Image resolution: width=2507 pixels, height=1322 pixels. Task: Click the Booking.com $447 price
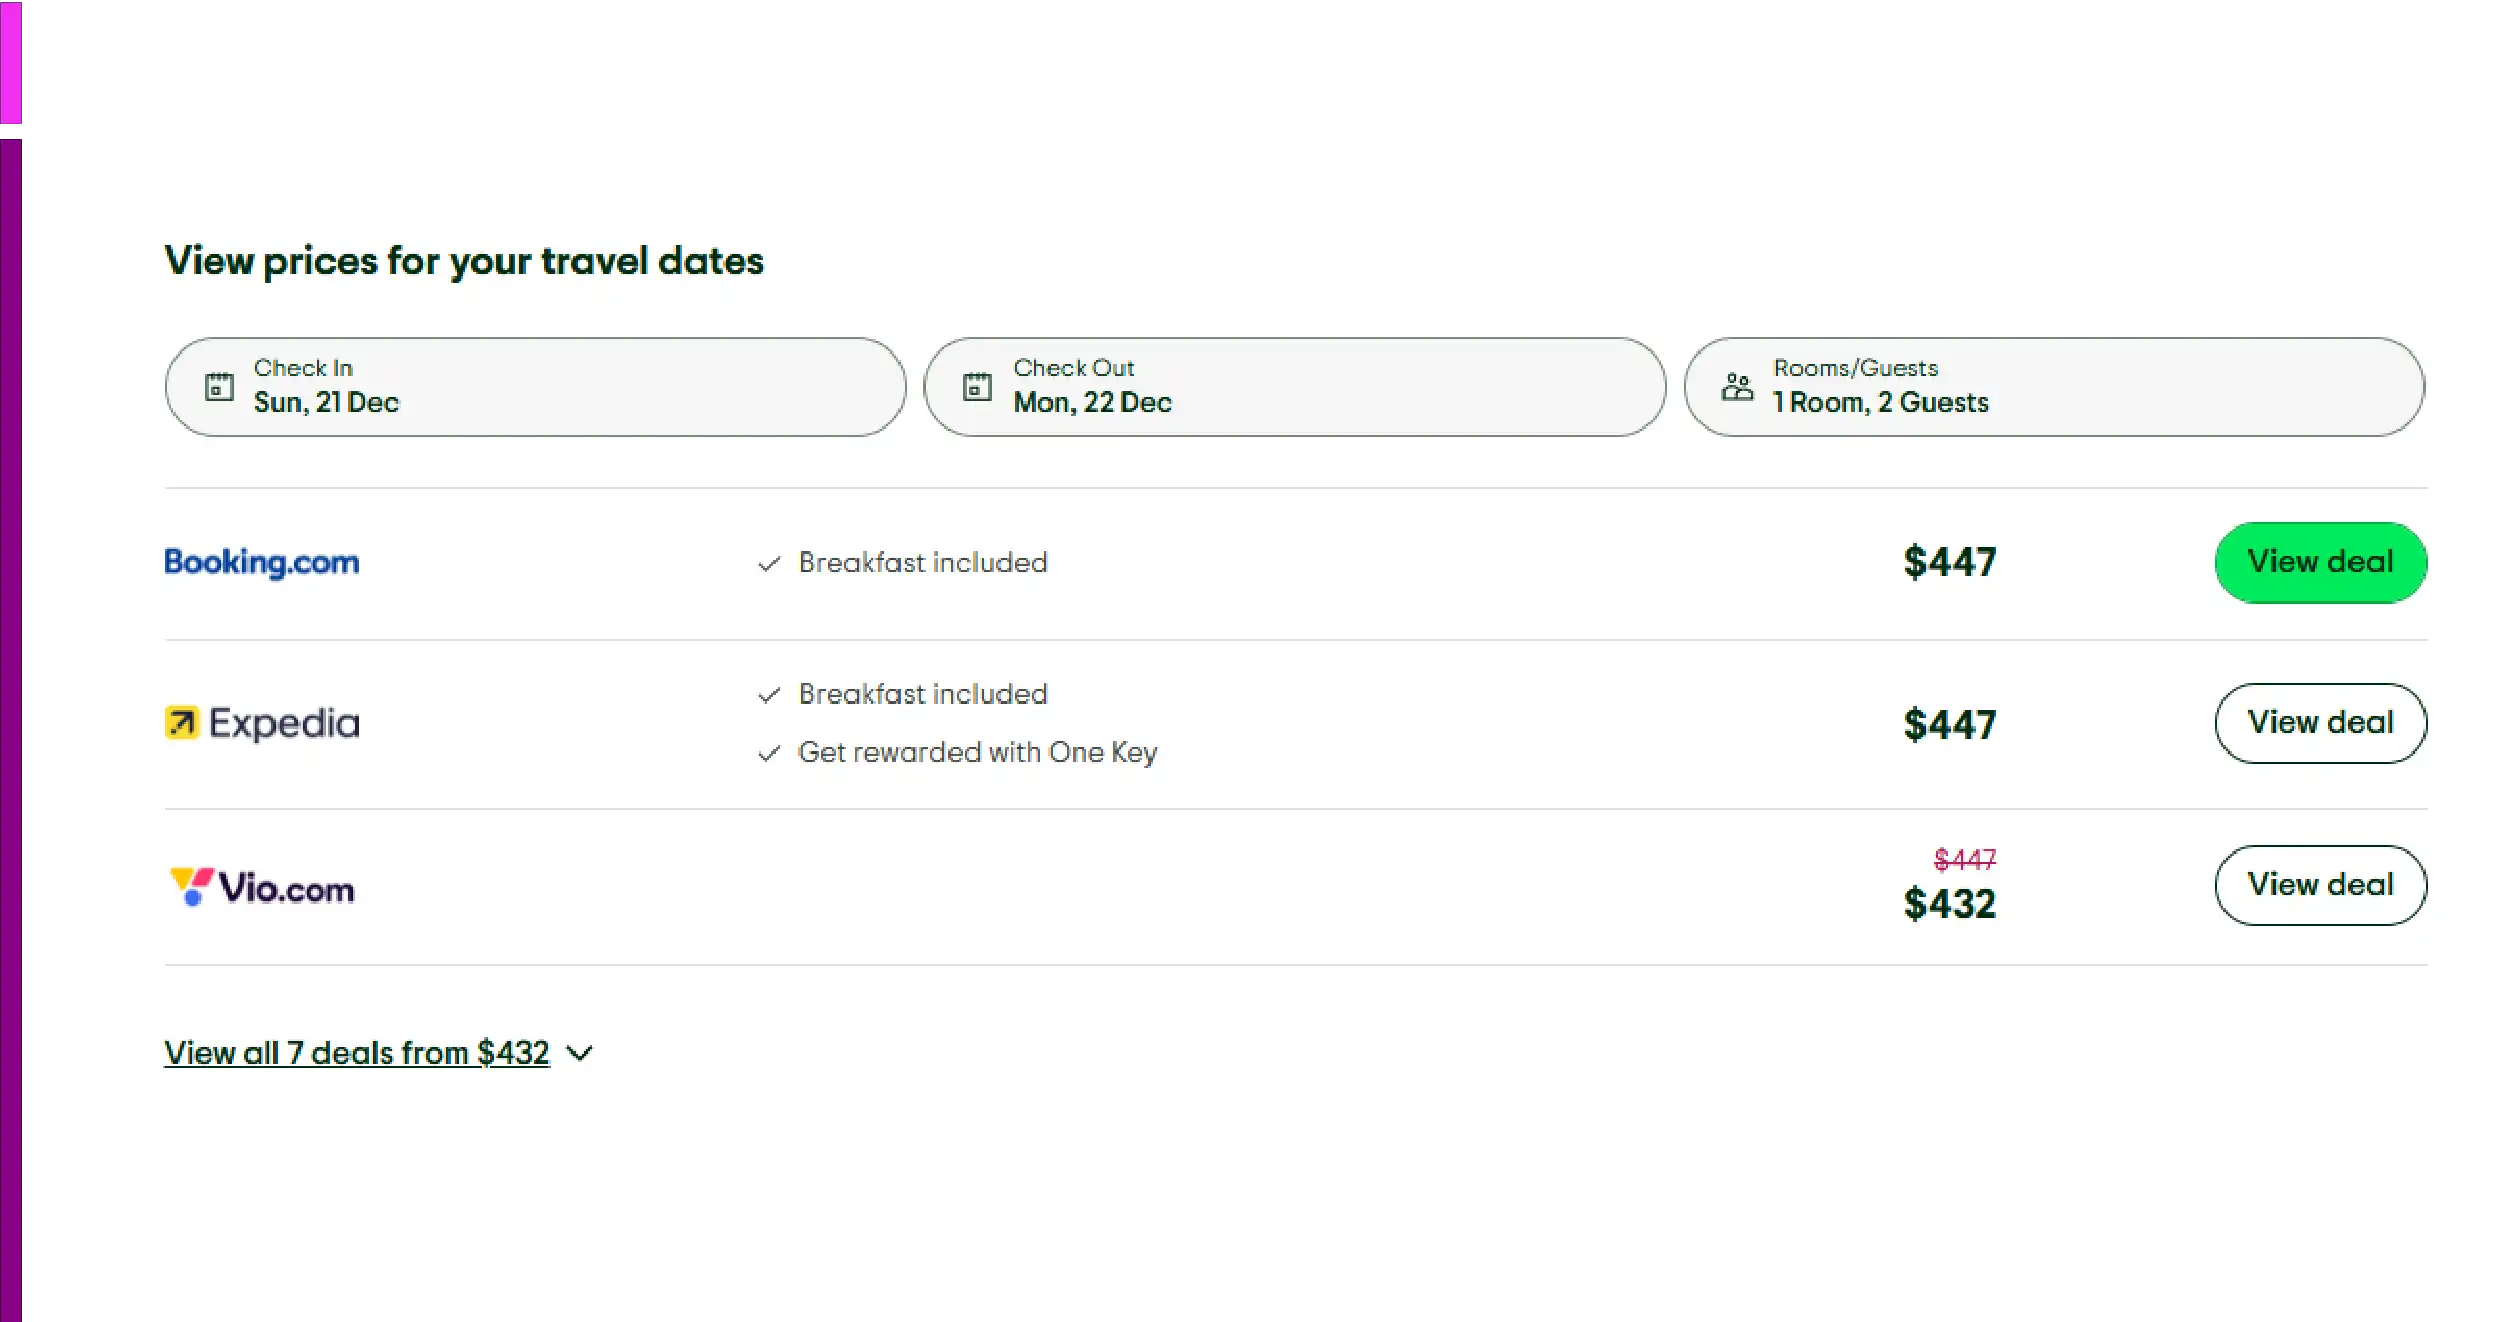pos(1949,562)
